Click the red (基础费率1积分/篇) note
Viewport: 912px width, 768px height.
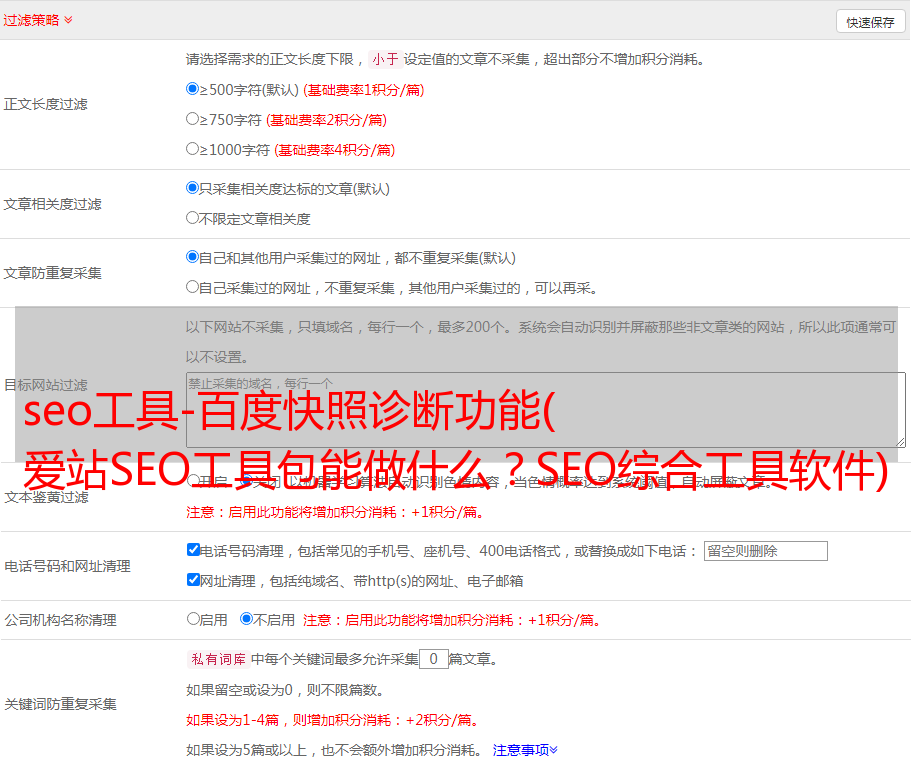(364, 90)
